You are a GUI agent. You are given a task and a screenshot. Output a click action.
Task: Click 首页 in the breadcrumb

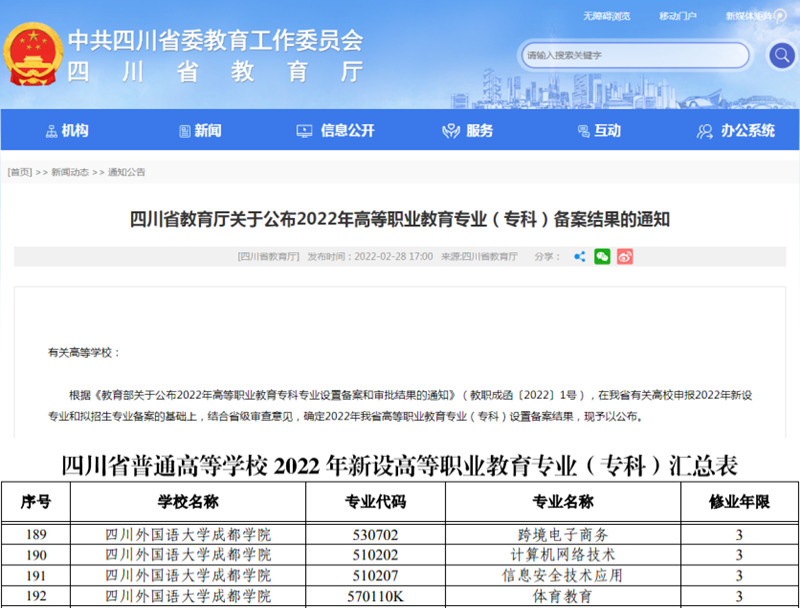click(x=20, y=172)
